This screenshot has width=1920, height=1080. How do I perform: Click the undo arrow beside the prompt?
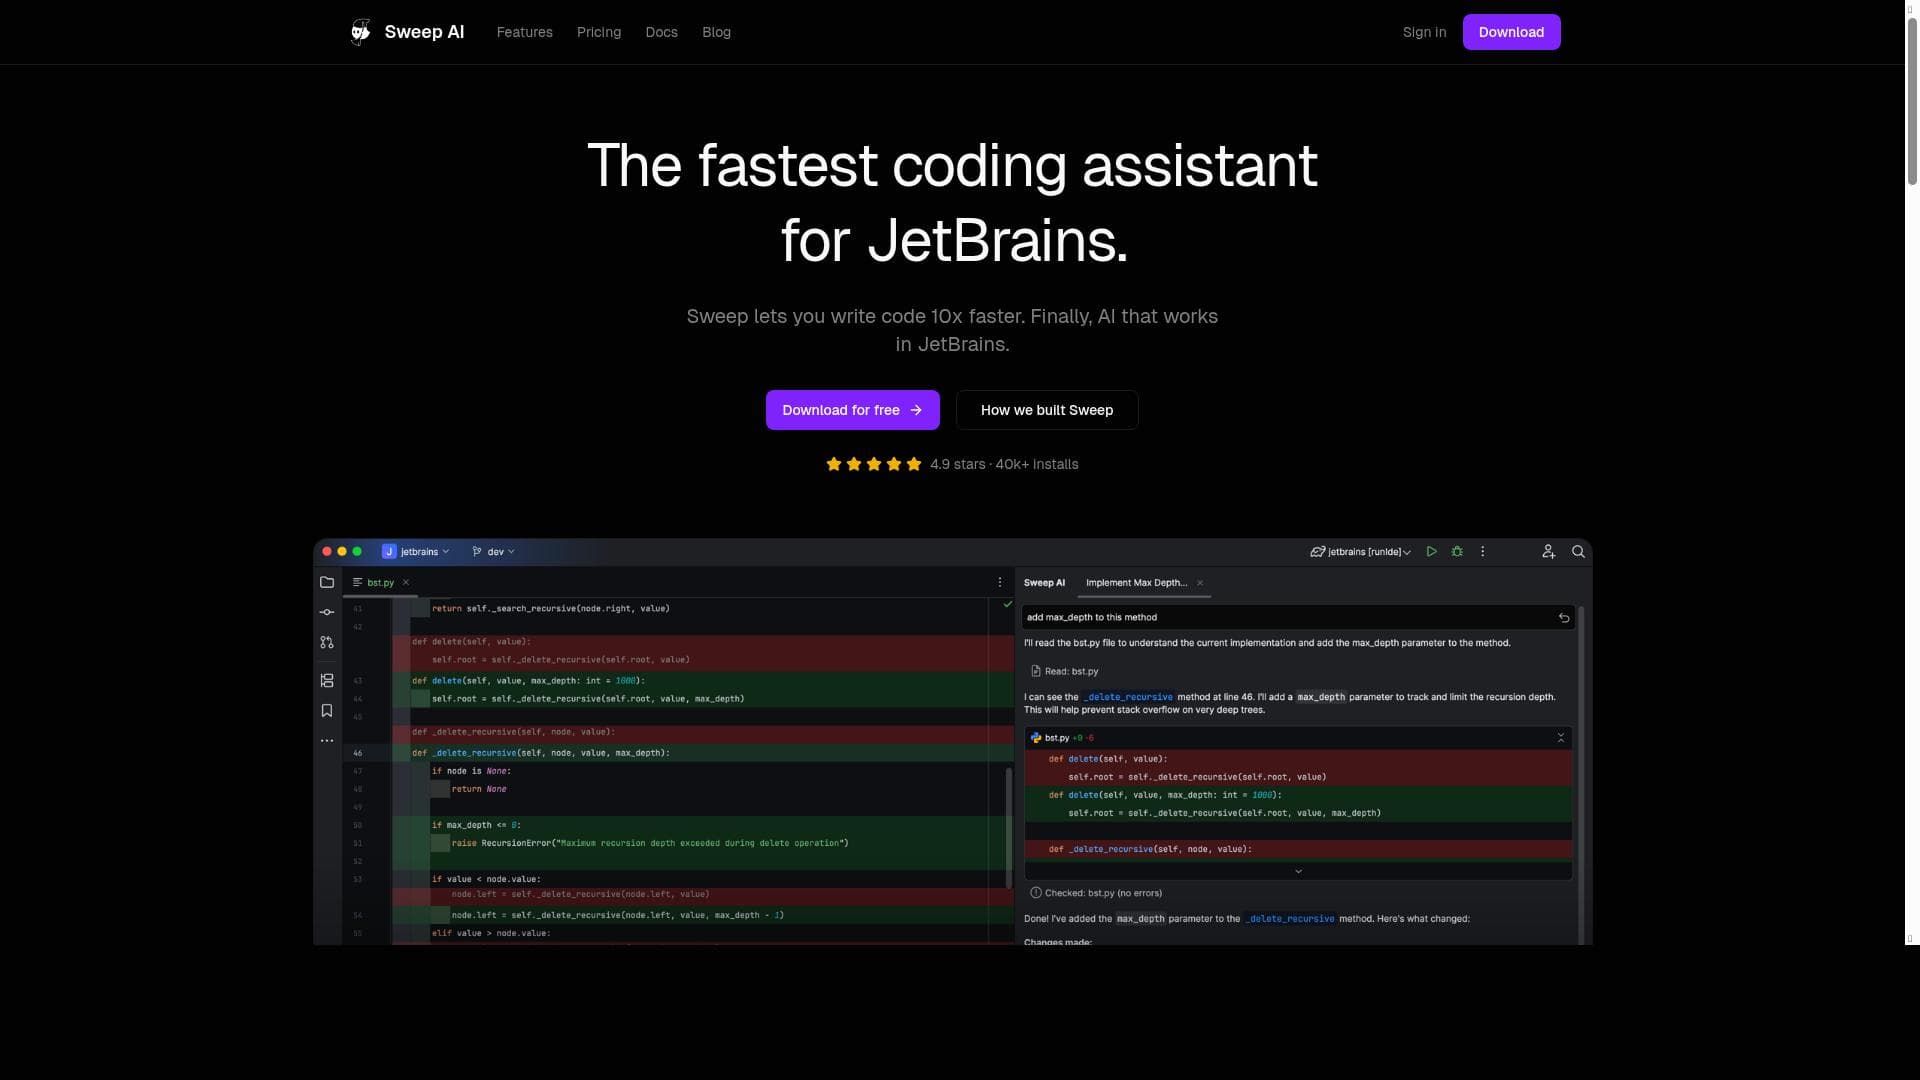pyautogui.click(x=1564, y=618)
